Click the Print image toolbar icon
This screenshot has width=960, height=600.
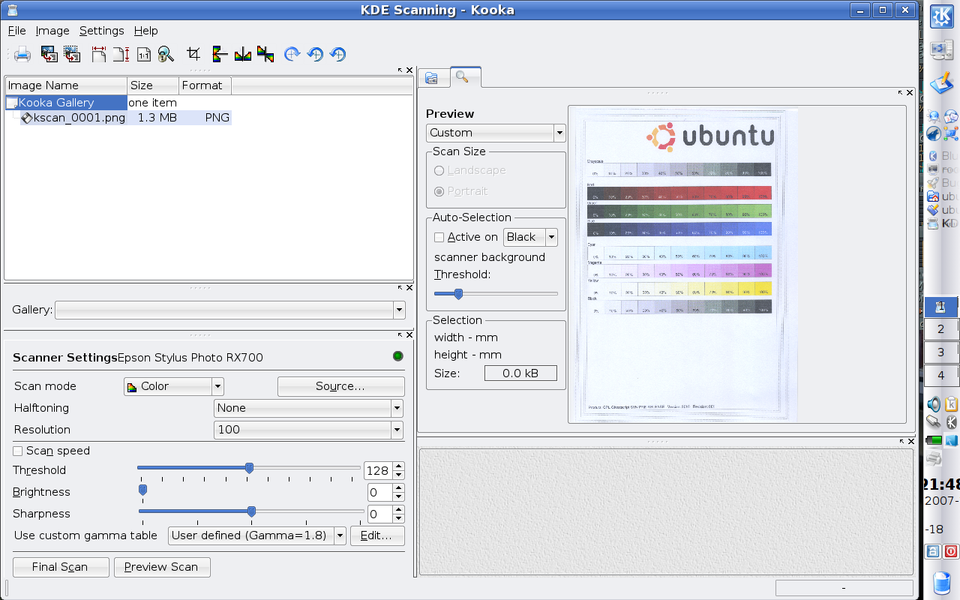click(x=22, y=54)
